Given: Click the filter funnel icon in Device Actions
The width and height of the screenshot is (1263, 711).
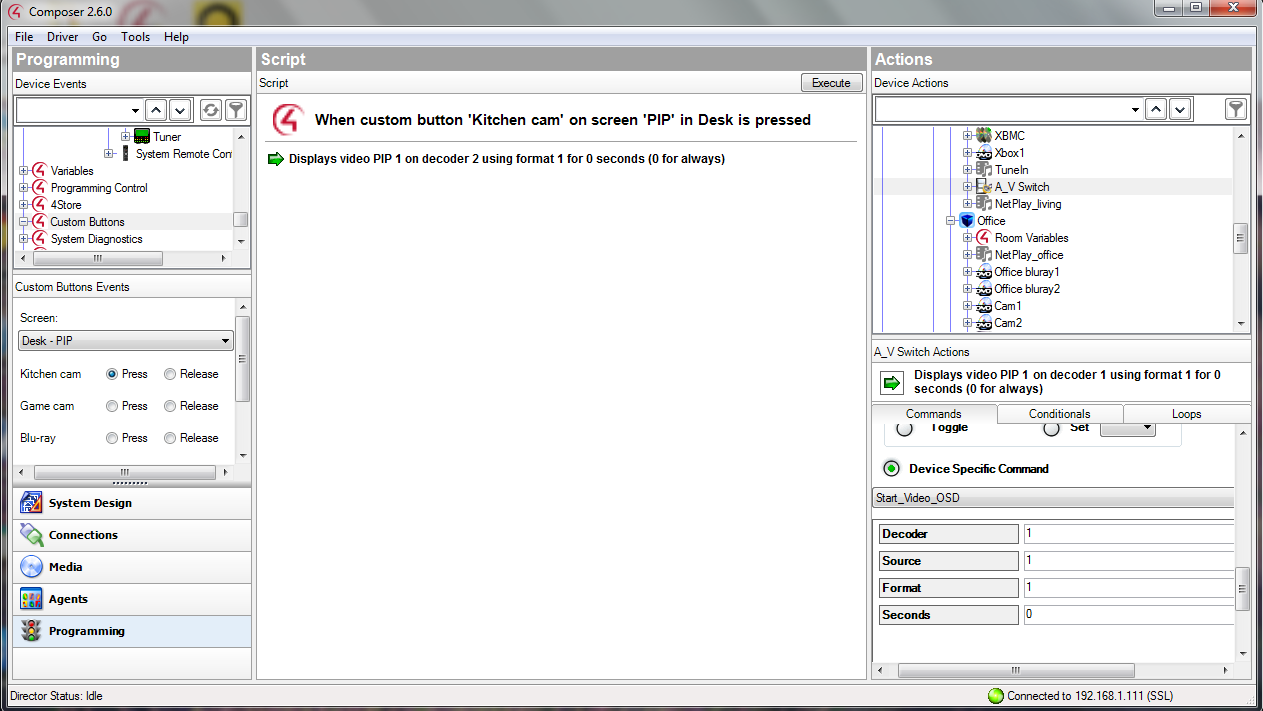Looking at the screenshot, I should [1236, 109].
